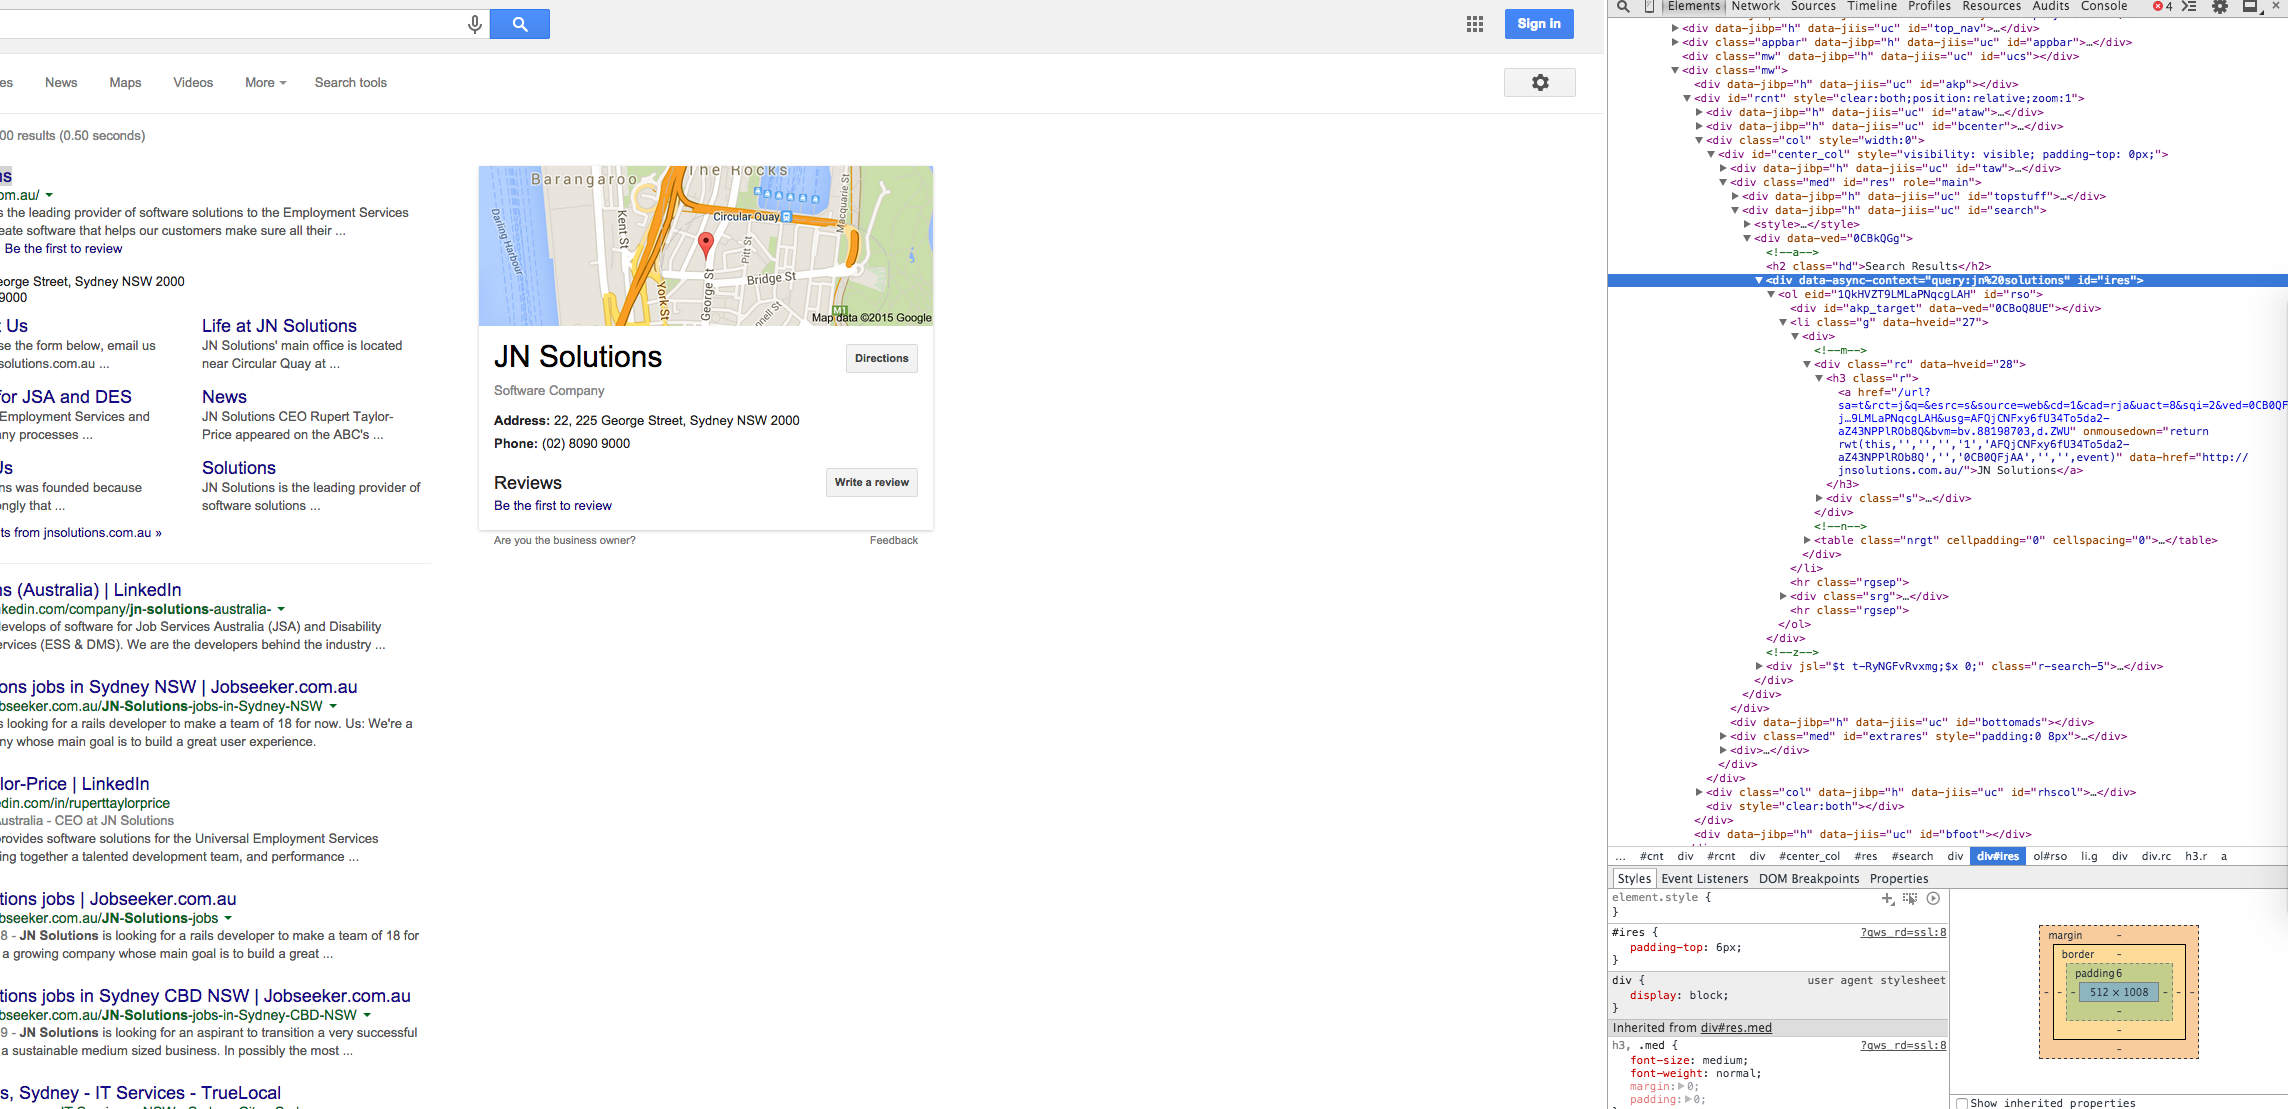Expand the table class nrgt node

(x=1807, y=540)
